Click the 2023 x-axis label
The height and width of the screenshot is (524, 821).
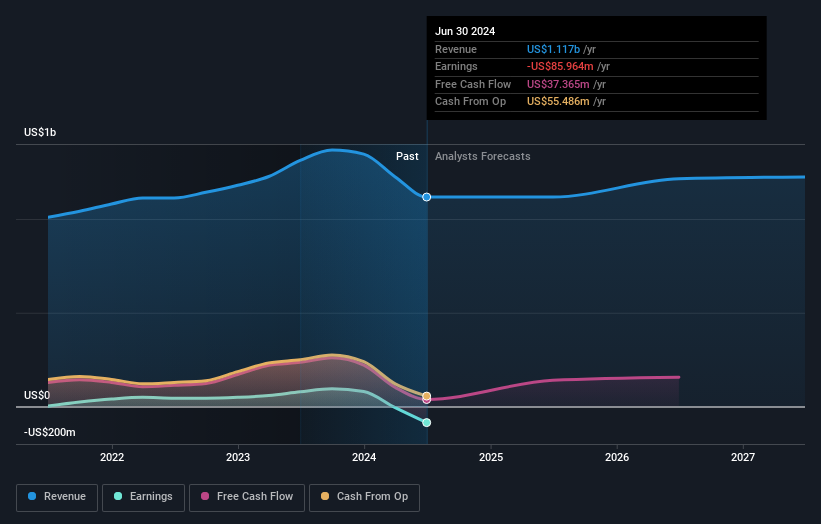pos(238,457)
